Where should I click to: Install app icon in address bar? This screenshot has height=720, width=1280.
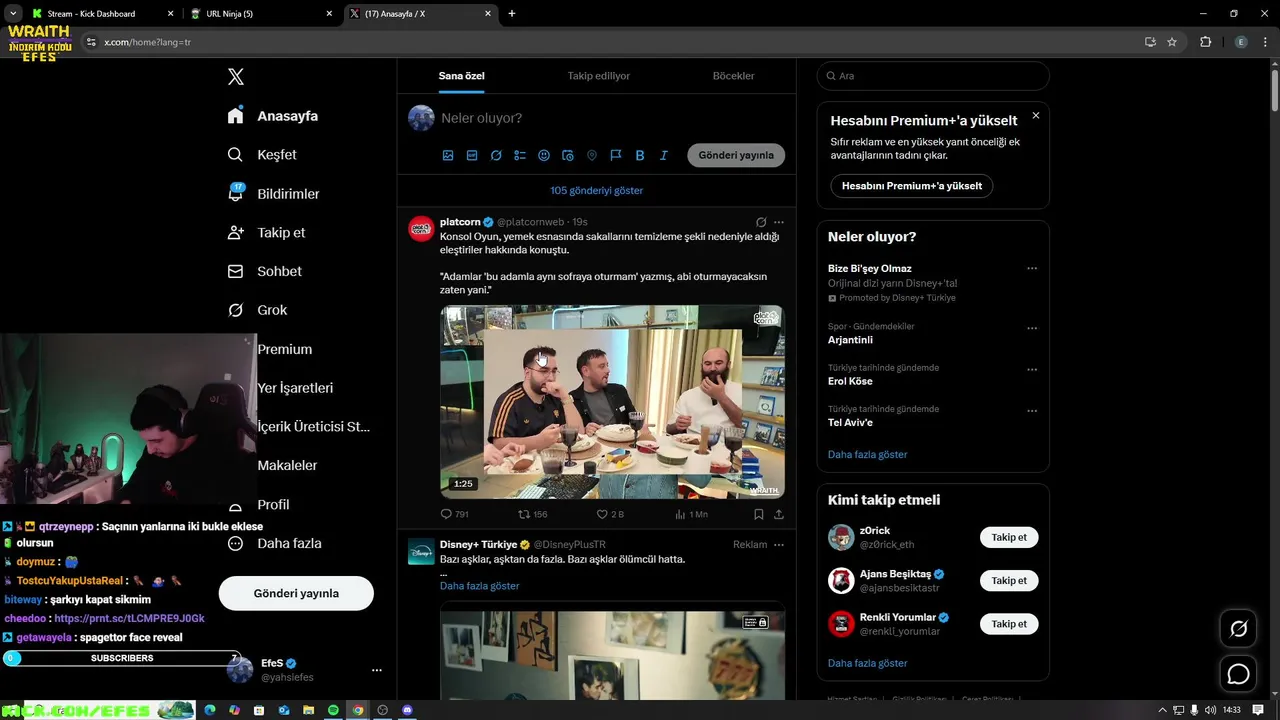tap(1150, 42)
